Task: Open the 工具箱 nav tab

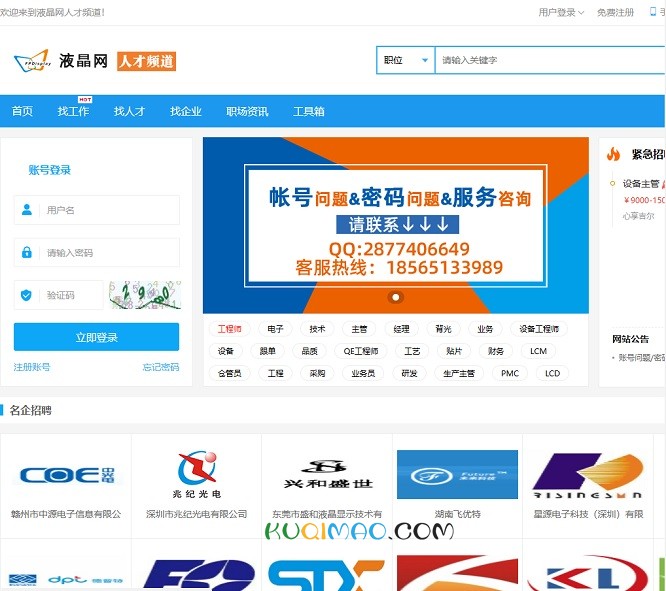Action: [x=309, y=111]
